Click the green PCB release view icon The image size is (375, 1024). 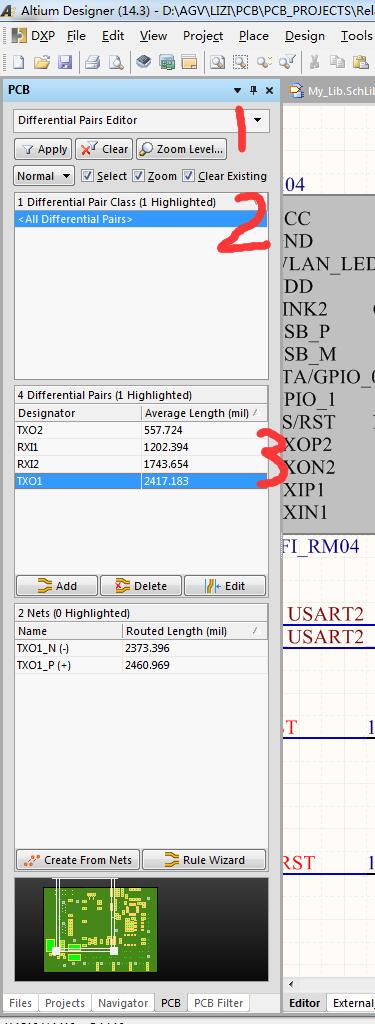click(x=167, y=63)
